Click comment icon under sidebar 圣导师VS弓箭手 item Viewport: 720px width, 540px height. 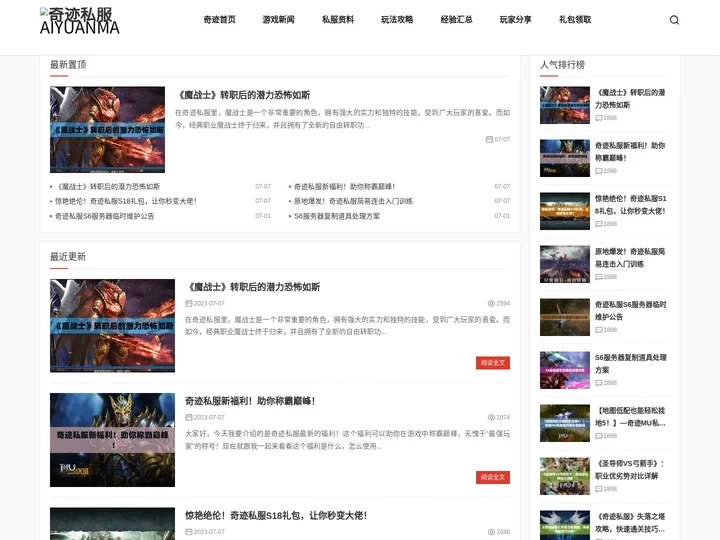click(599, 489)
